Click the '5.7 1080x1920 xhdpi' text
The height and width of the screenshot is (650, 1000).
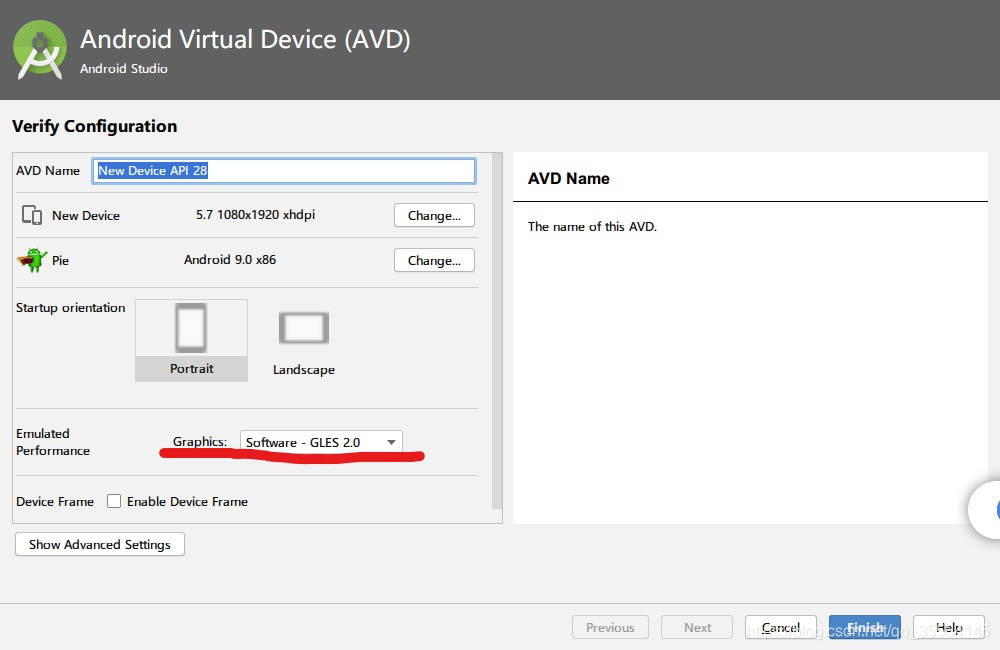(x=256, y=215)
